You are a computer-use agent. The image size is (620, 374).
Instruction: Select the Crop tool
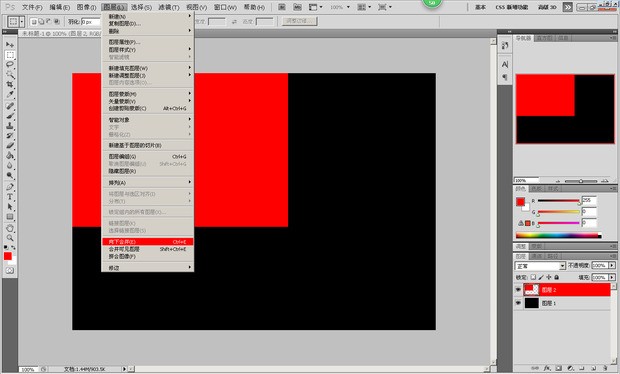click(x=10, y=85)
